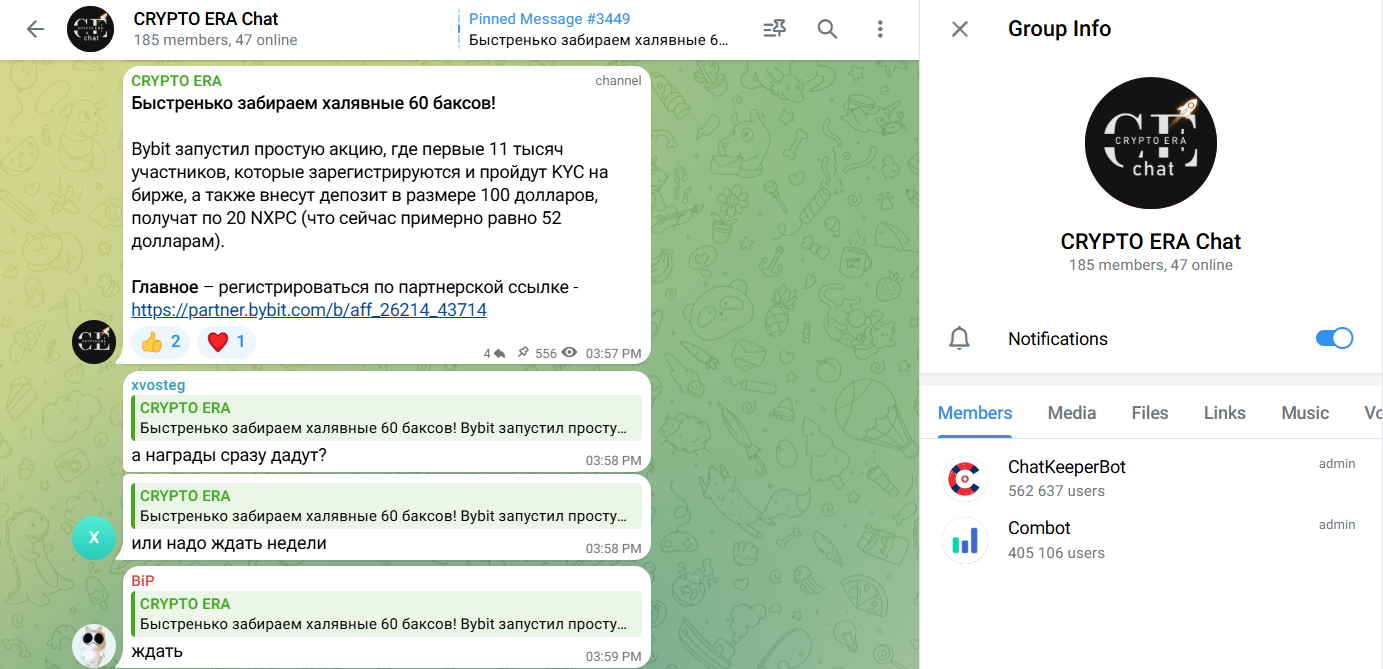Jump to Pinned Message #3449
Screen dimensions: 1383x669
(598, 29)
